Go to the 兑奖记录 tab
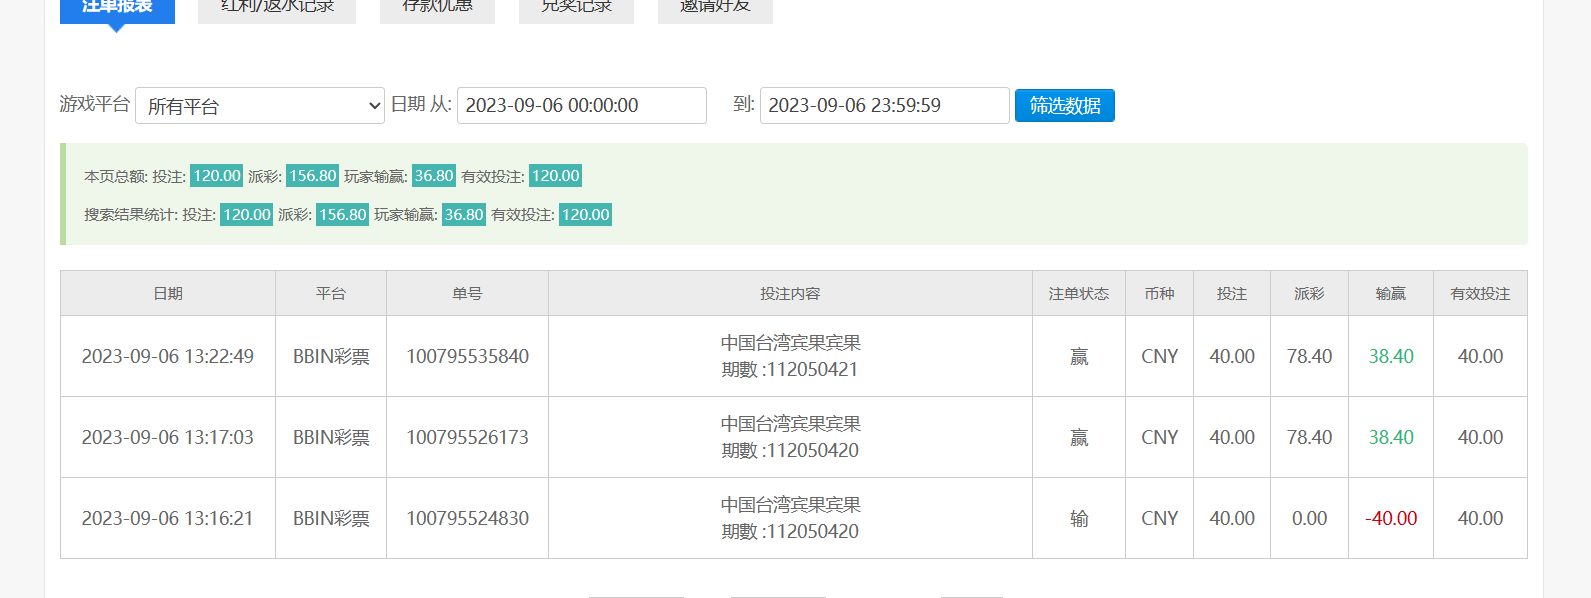1591x598 pixels. (576, 8)
